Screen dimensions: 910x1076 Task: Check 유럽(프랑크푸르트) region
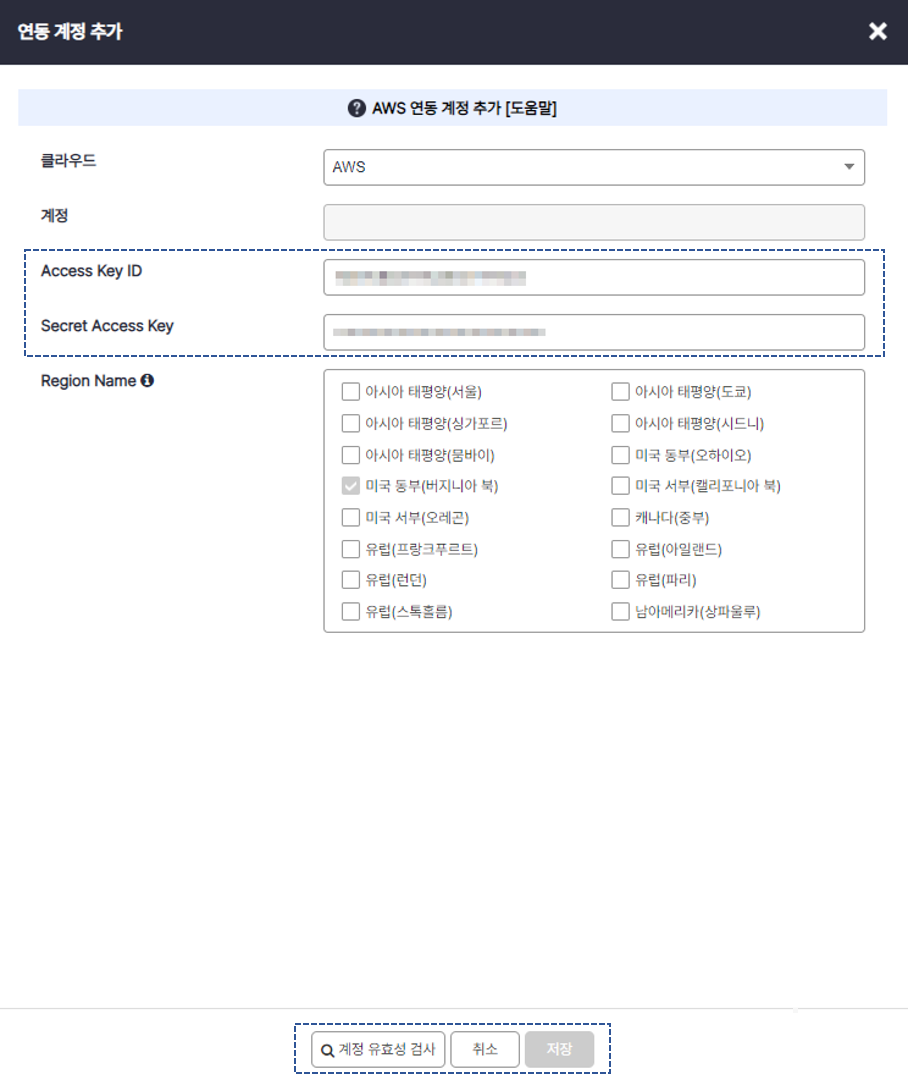click(351, 549)
